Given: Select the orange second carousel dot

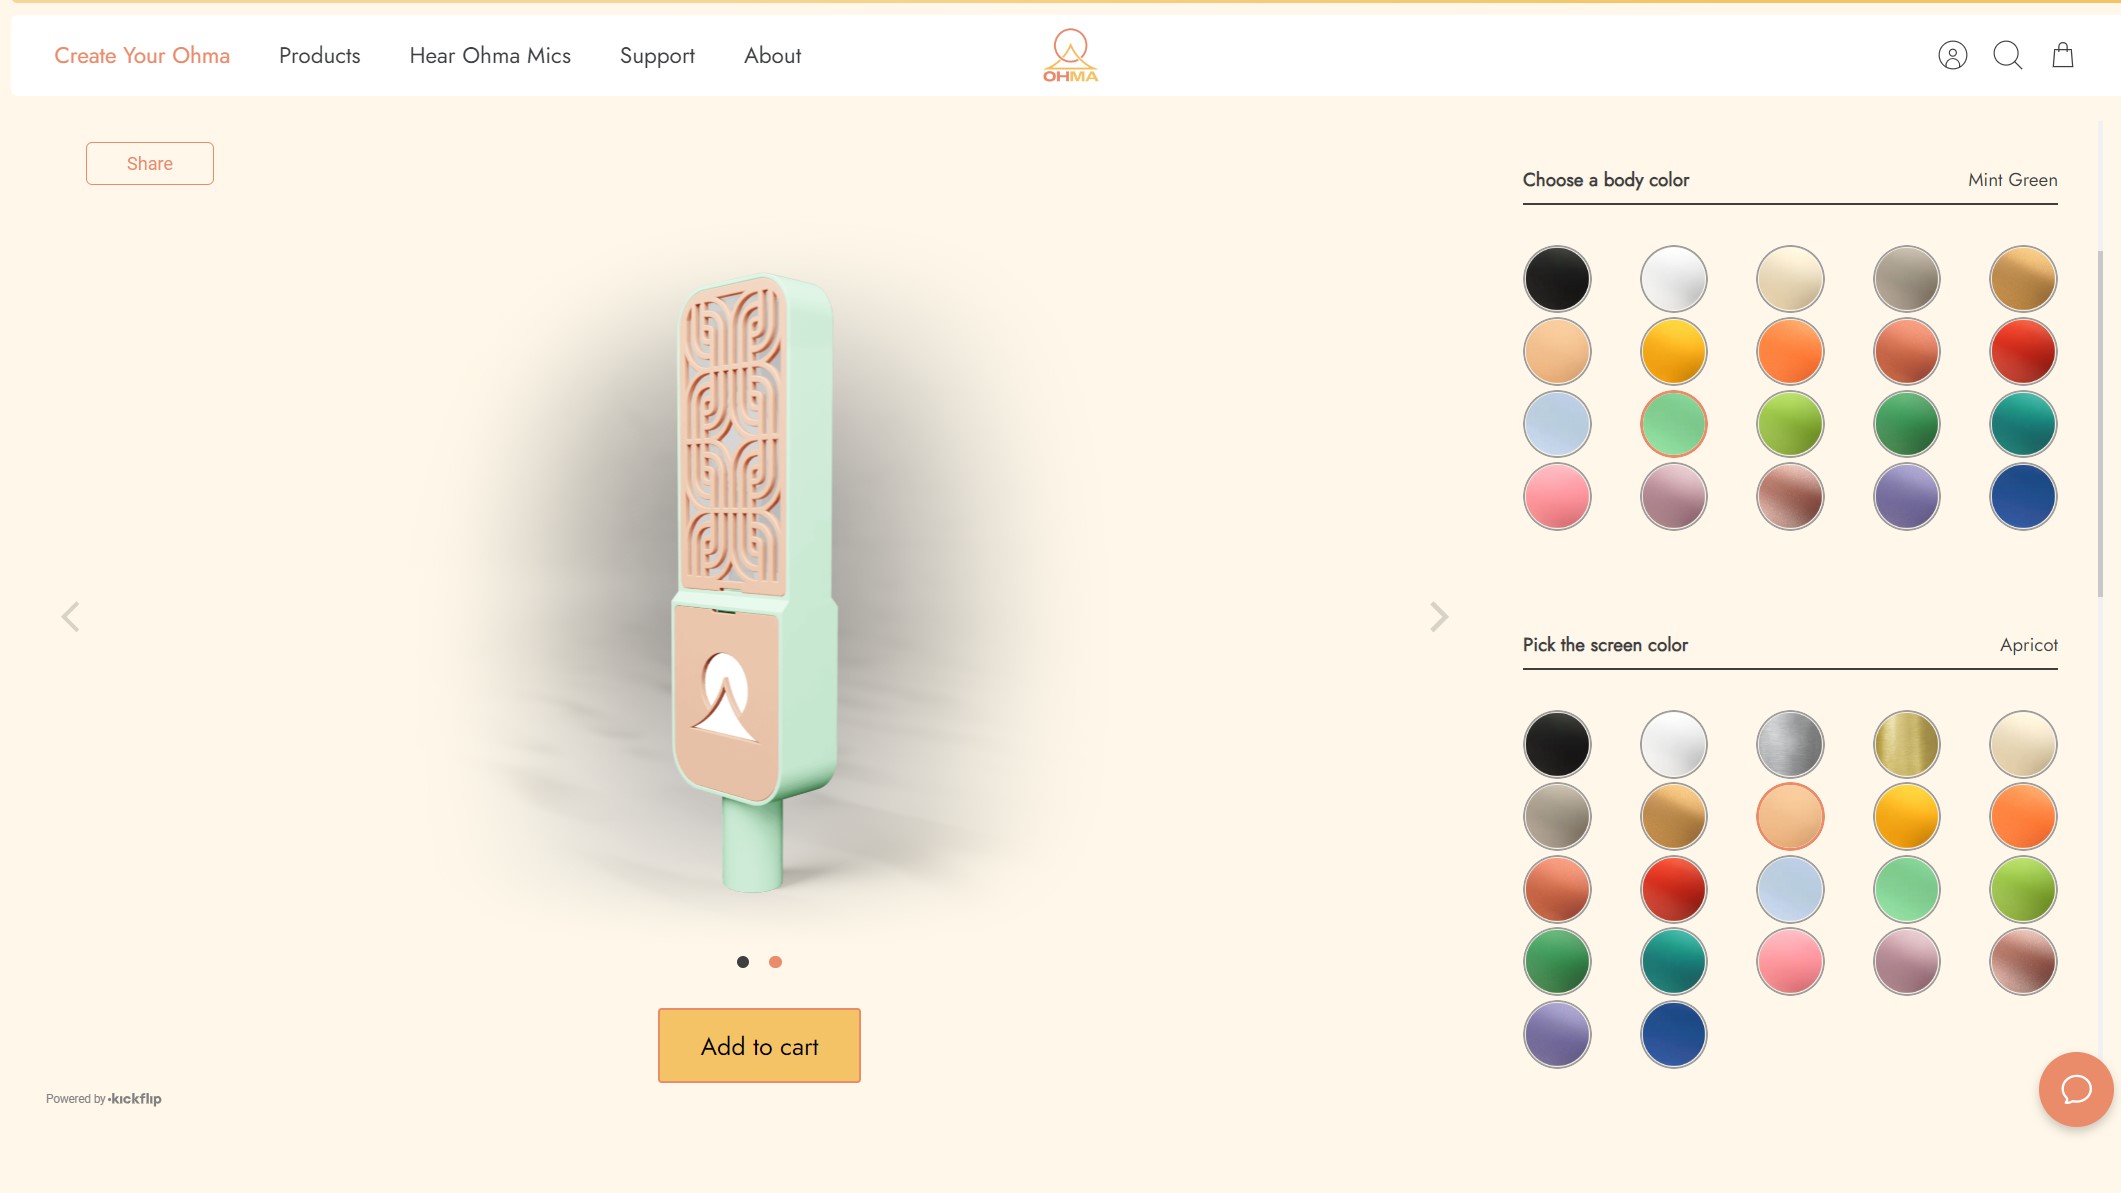Looking at the screenshot, I should [x=775, y=962].
